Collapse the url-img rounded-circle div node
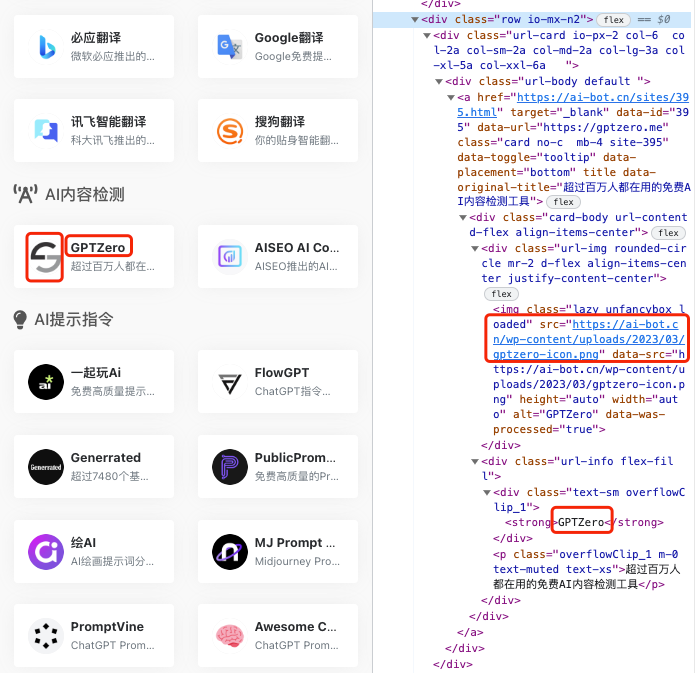 (475, 249)
